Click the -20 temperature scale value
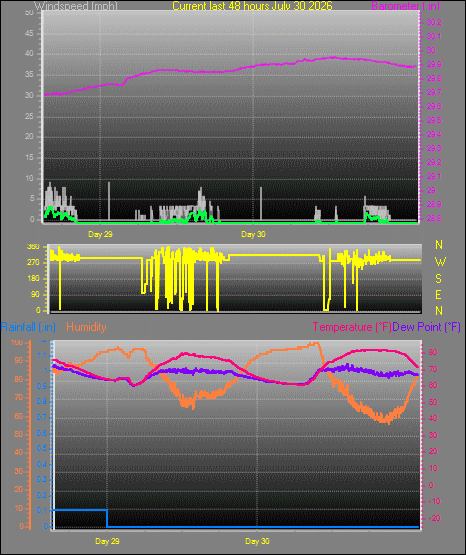 tap(435, 519)
